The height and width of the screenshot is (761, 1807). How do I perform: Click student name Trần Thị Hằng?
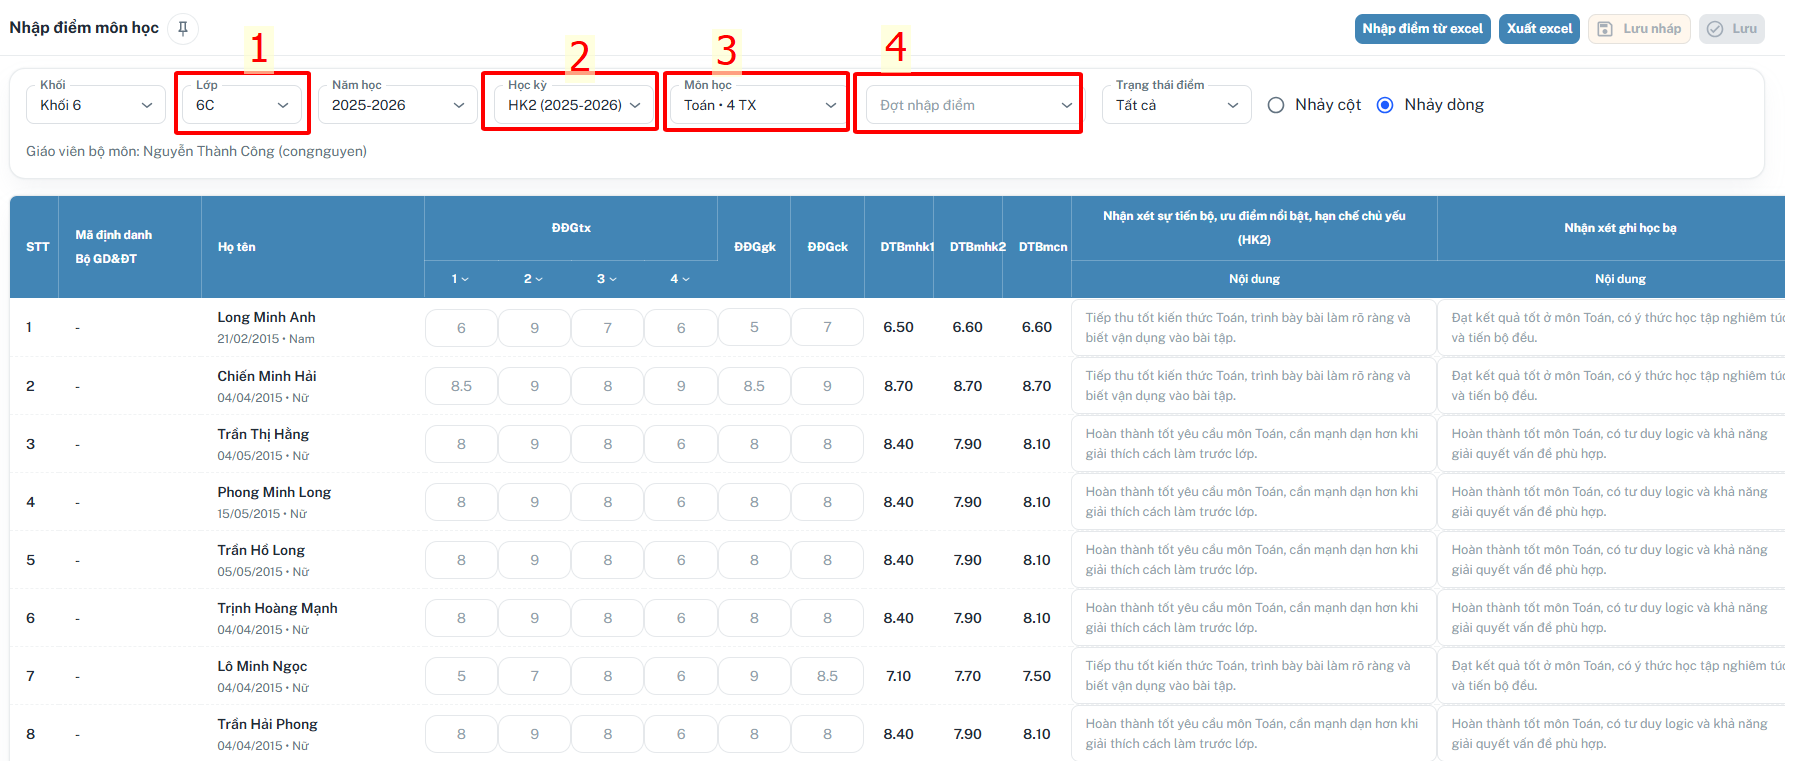click(263, 434)
